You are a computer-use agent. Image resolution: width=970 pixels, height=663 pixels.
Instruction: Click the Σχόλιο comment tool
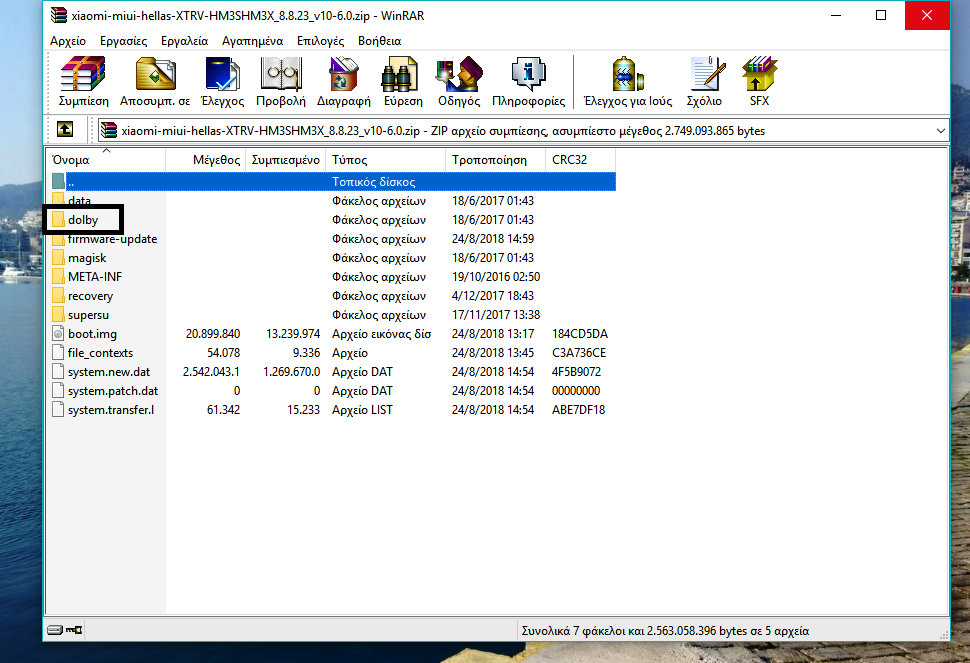(x=704, y=82)
